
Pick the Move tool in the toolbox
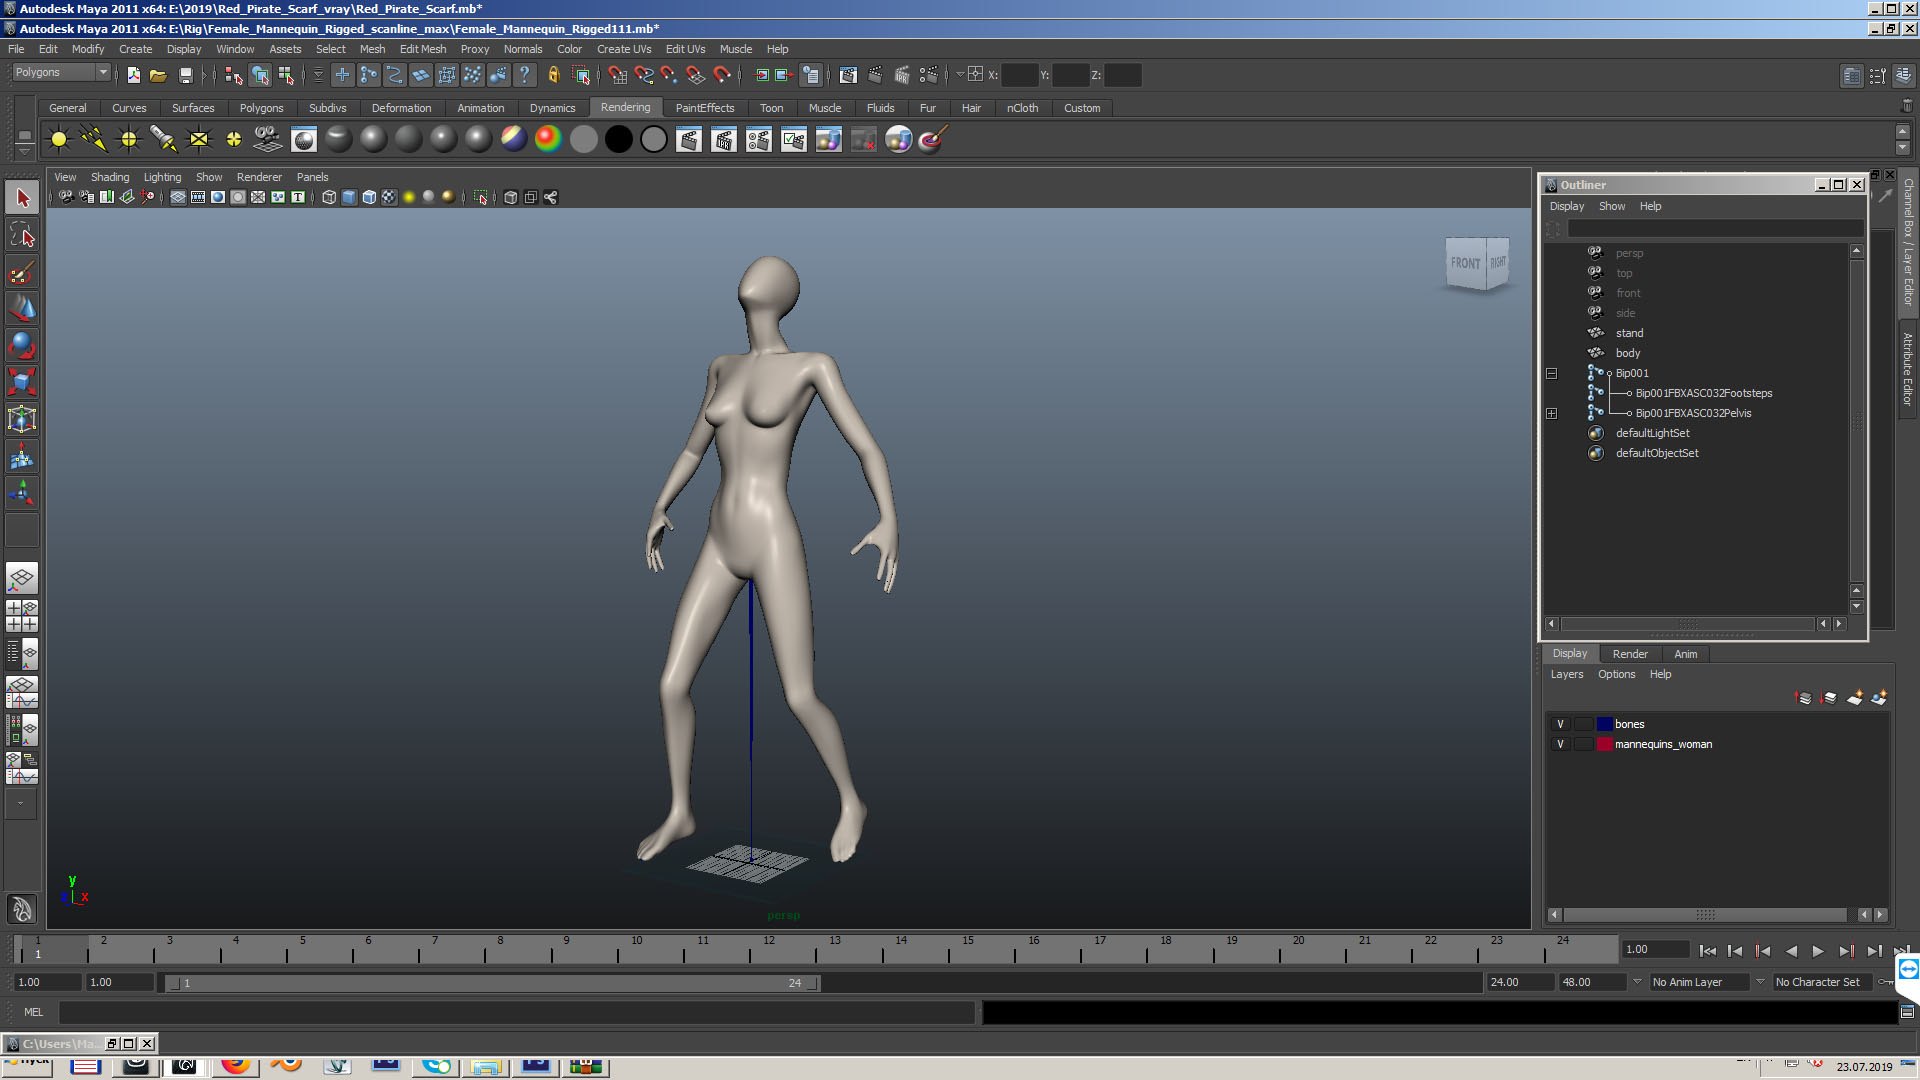point(22,308)
